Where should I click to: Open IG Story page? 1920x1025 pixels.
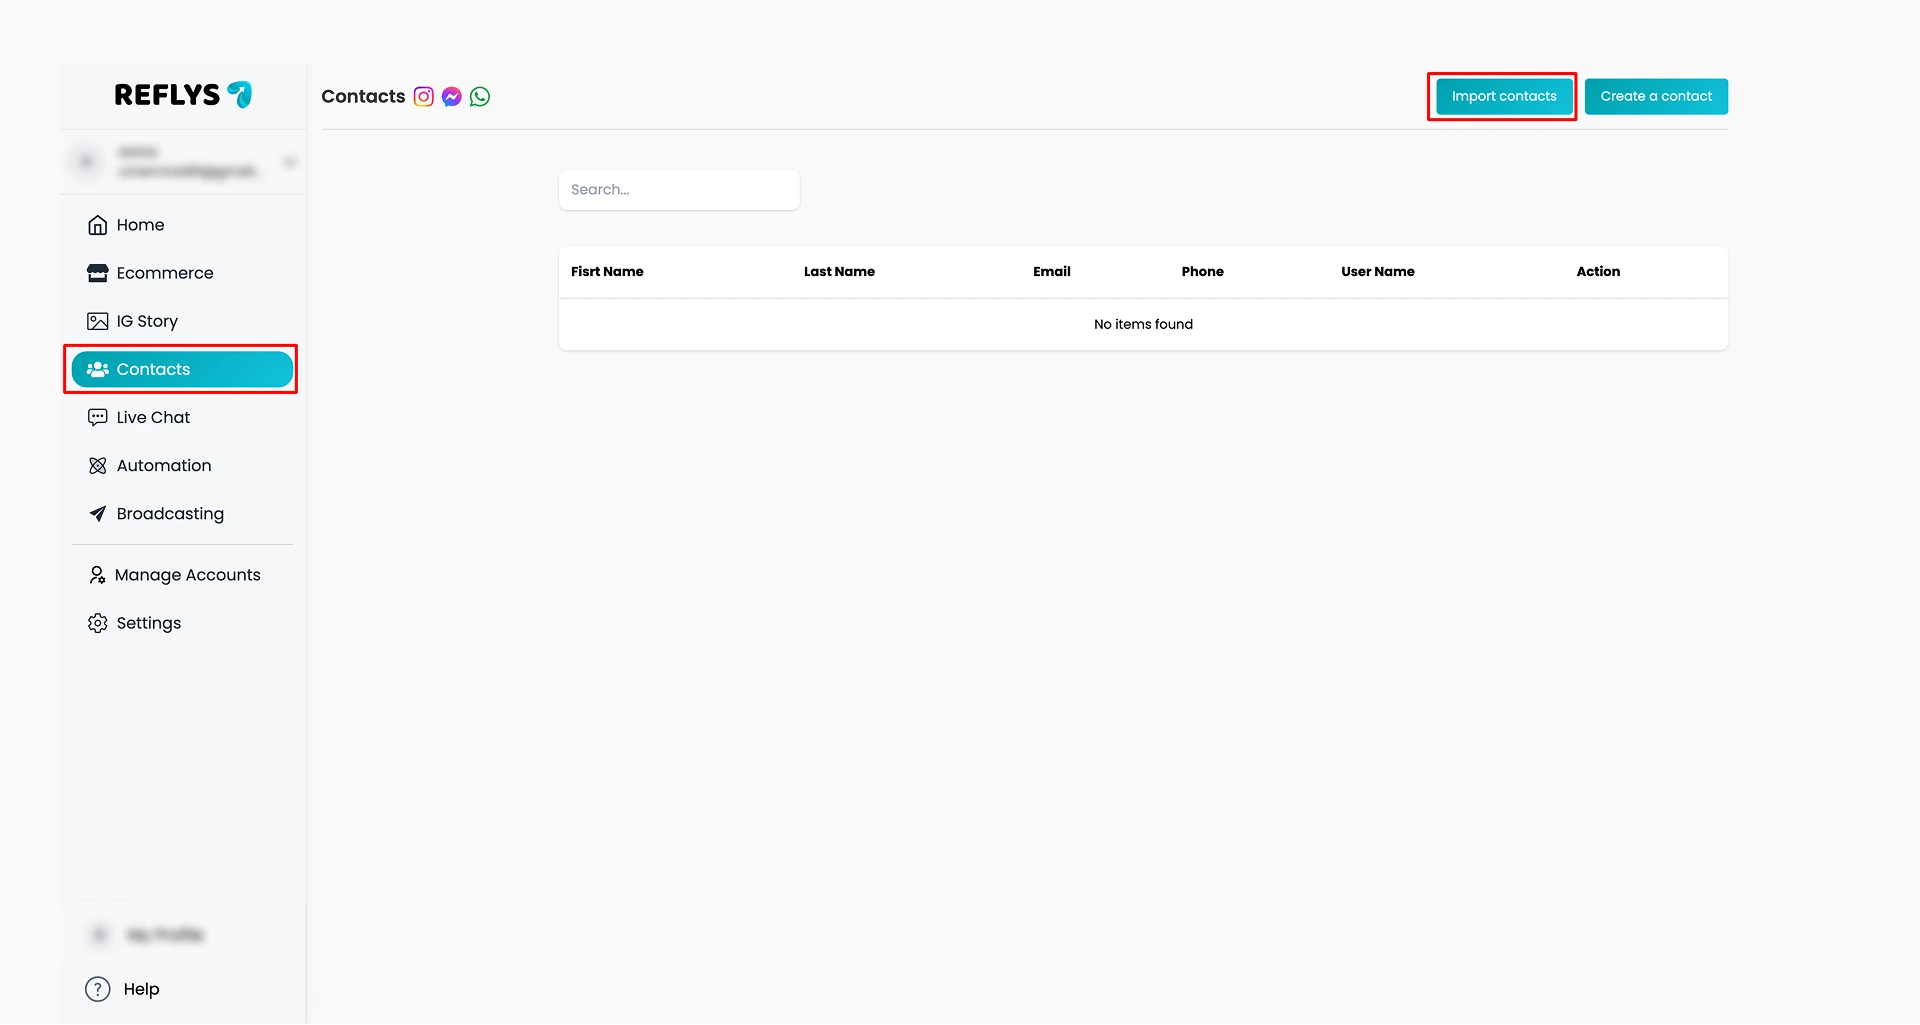pyautogui.click(x=182, y=321)
